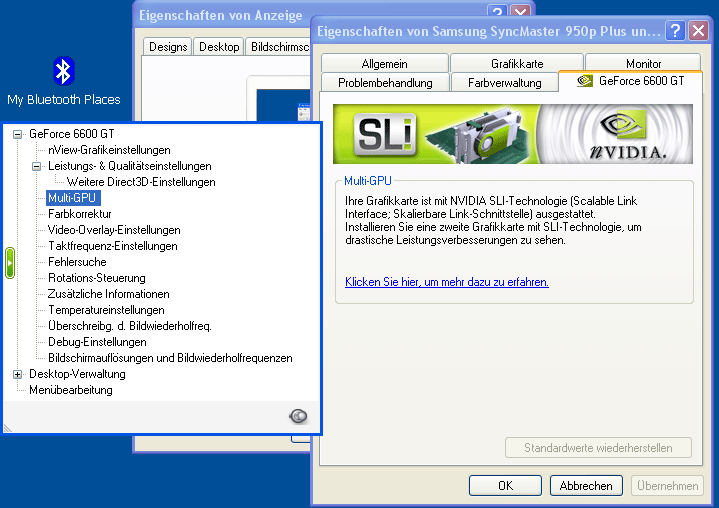
Task: Click the green slide-out handle on flyout menu
Action: click(10, 263)
